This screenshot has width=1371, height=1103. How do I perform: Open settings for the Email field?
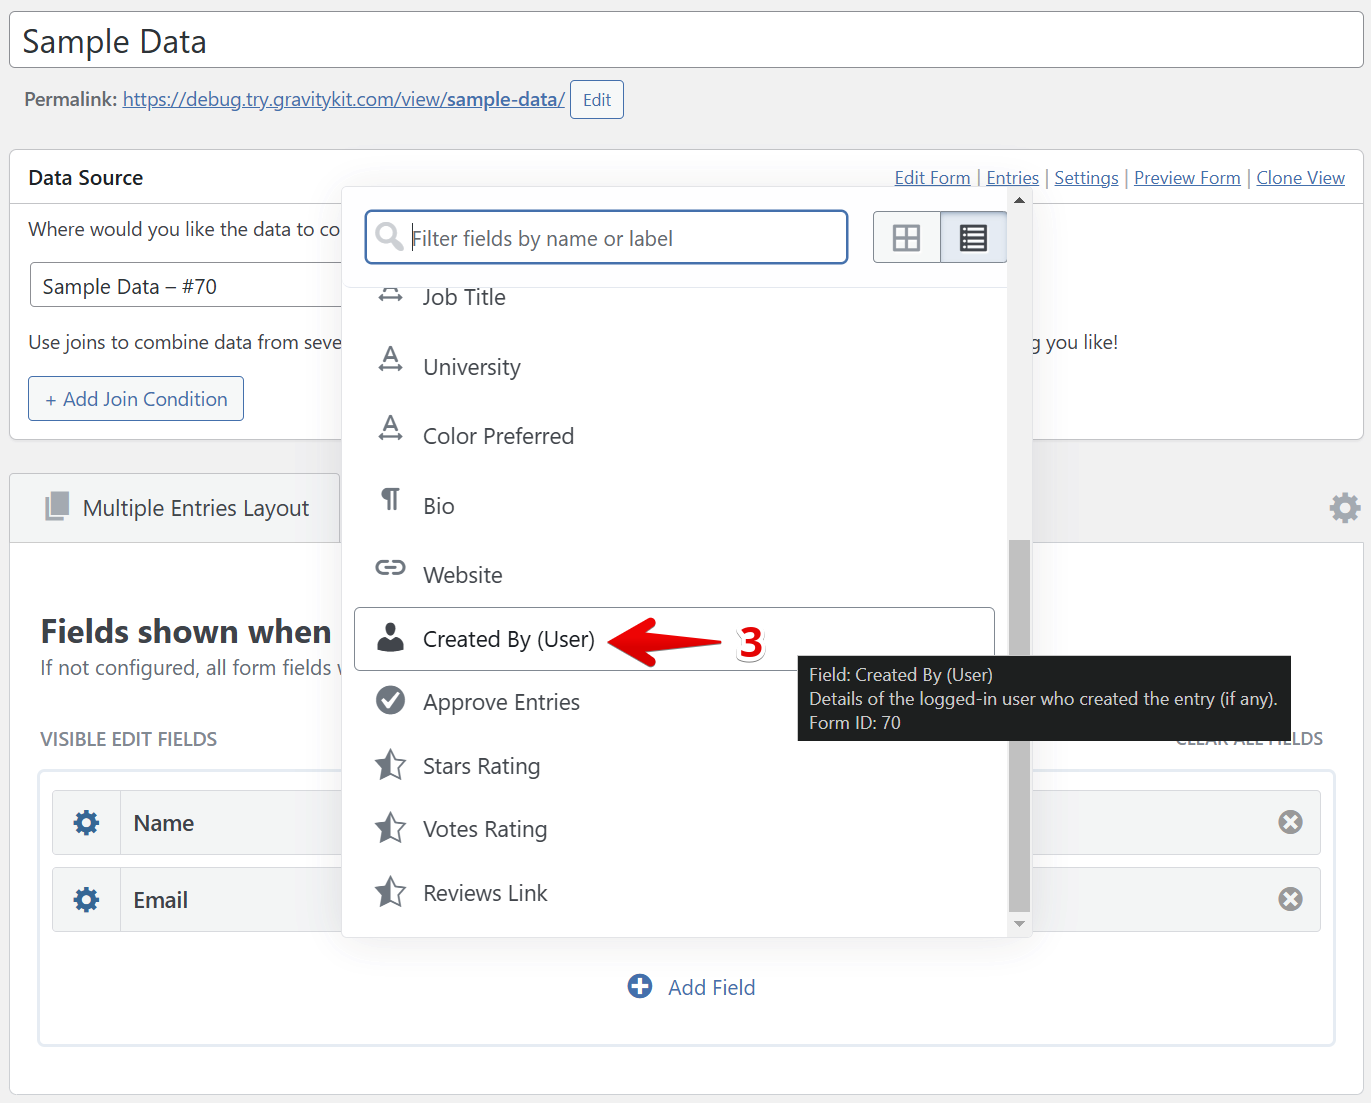pos(87,900)
